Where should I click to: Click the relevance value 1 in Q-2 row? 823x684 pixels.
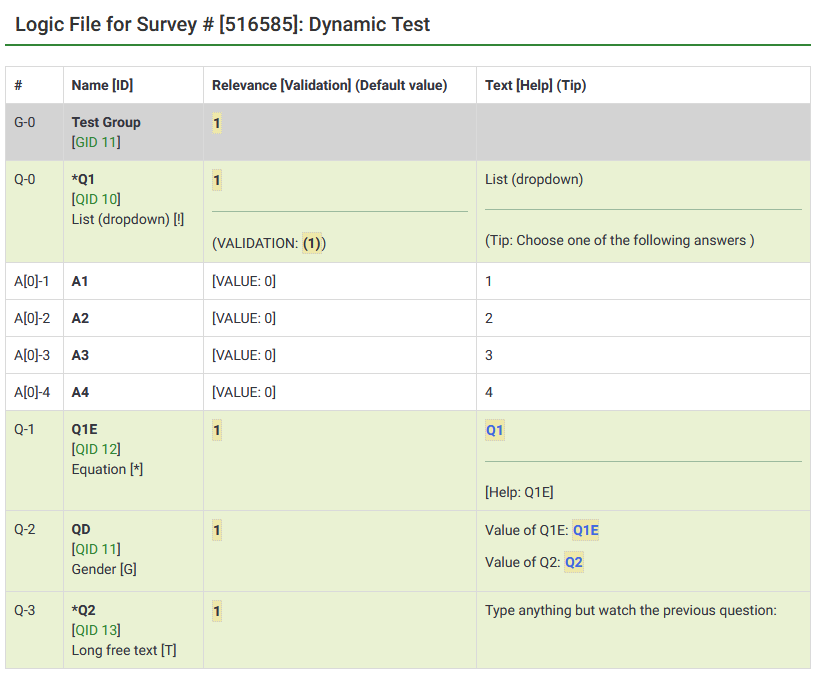(x=217, y=530)
